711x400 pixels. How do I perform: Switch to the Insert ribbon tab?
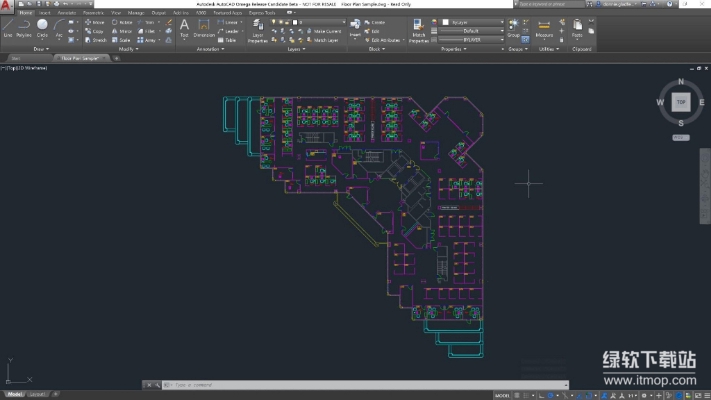pyautogui.click(x=44, y=13)
